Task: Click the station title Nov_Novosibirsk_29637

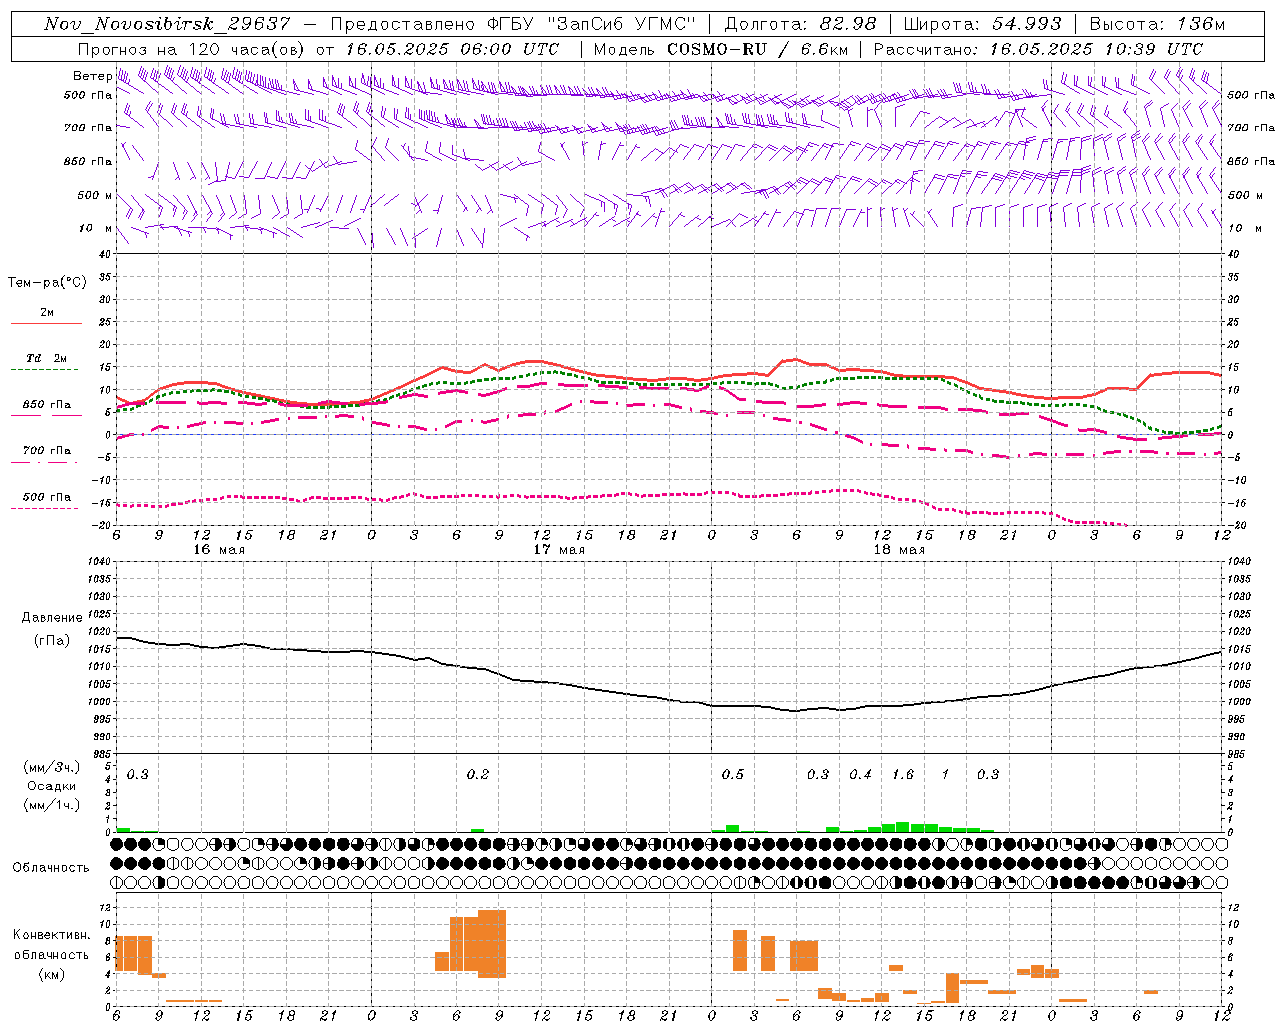Action: pos(167,24)
